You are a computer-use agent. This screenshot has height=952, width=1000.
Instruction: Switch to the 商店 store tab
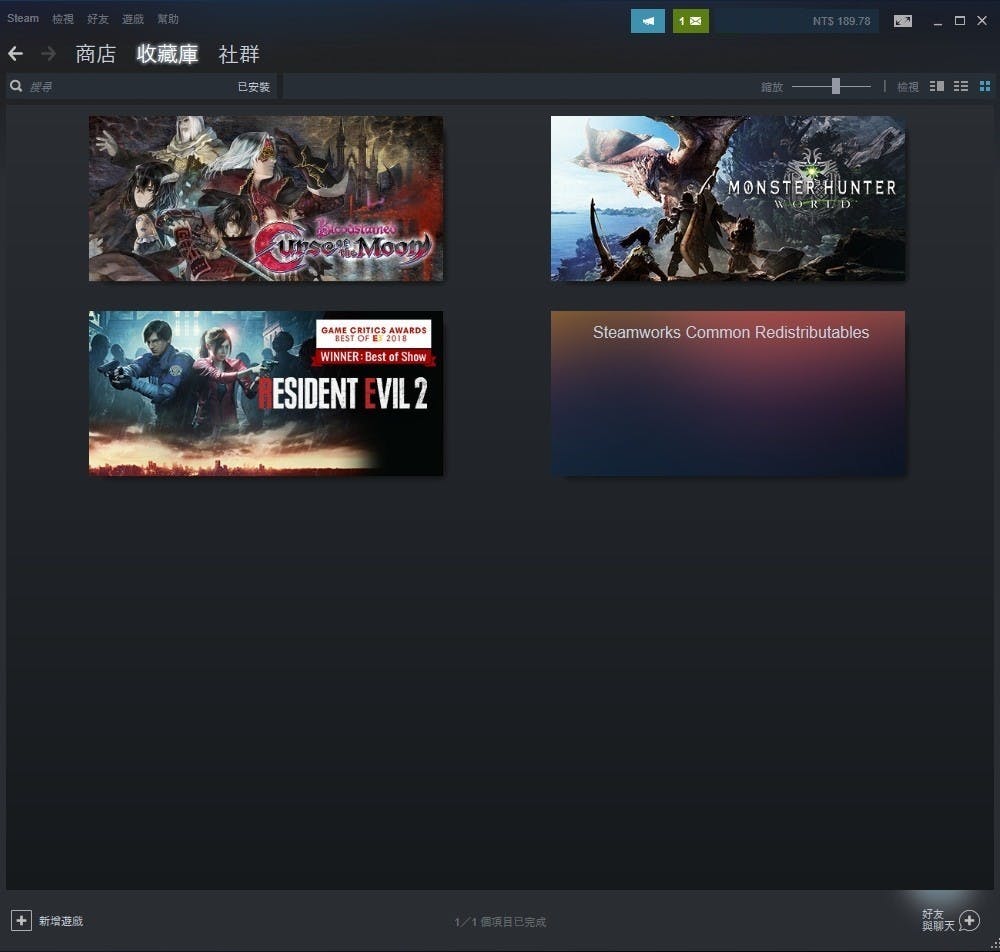[x=96, y=54]
